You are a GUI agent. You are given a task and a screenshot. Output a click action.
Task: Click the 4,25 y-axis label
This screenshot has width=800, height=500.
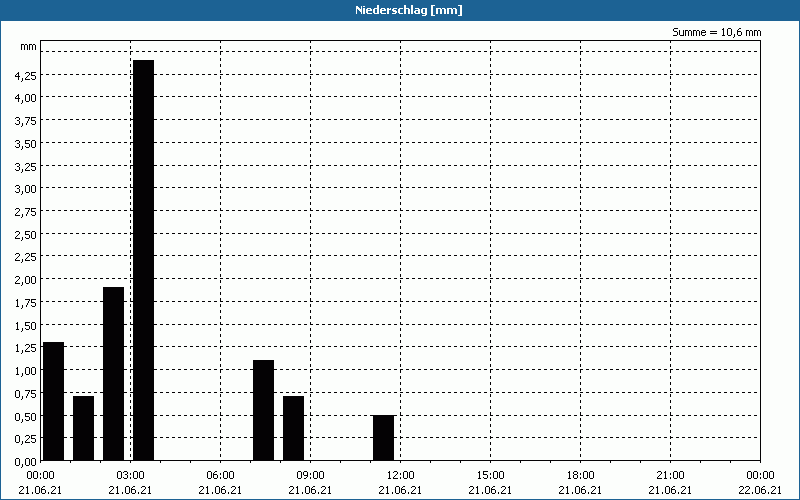click(x=26, y=75)
